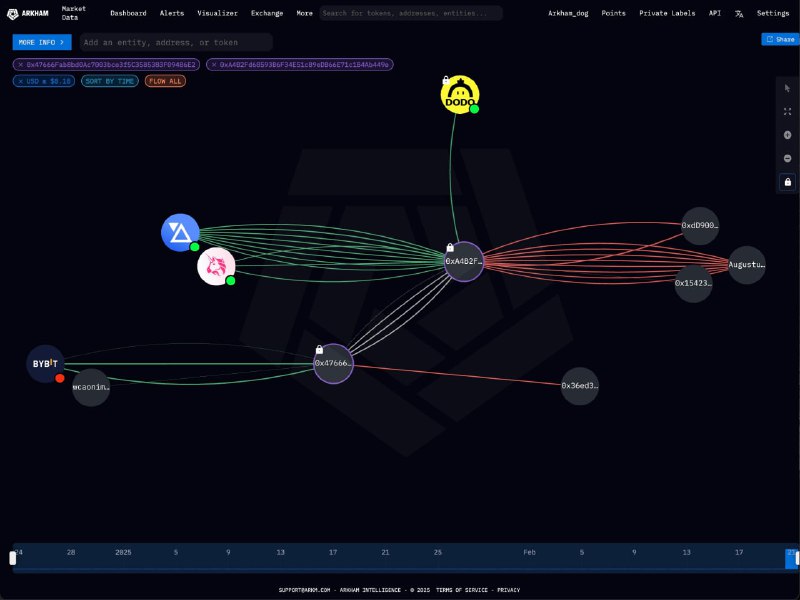Zoom in with the plus icon
The image size is (800, 600).
[x=787, y=135]
